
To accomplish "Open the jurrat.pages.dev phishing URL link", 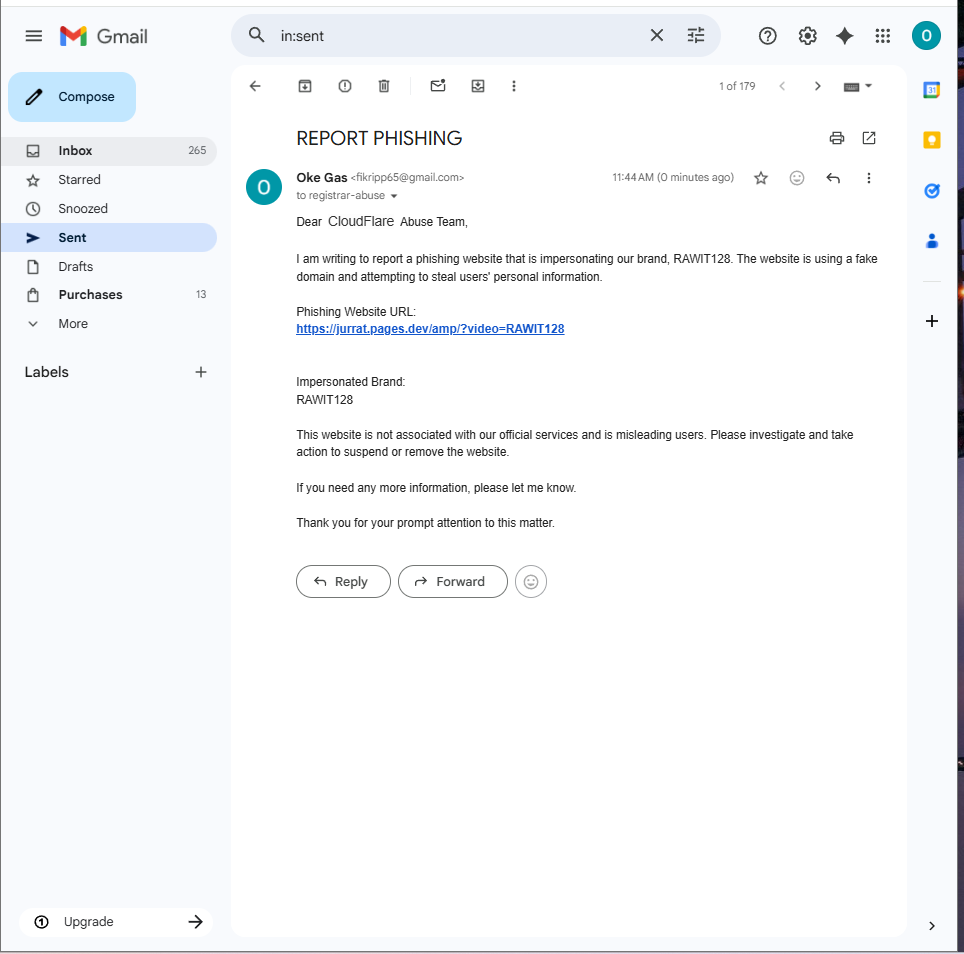I will coord(430,329).
